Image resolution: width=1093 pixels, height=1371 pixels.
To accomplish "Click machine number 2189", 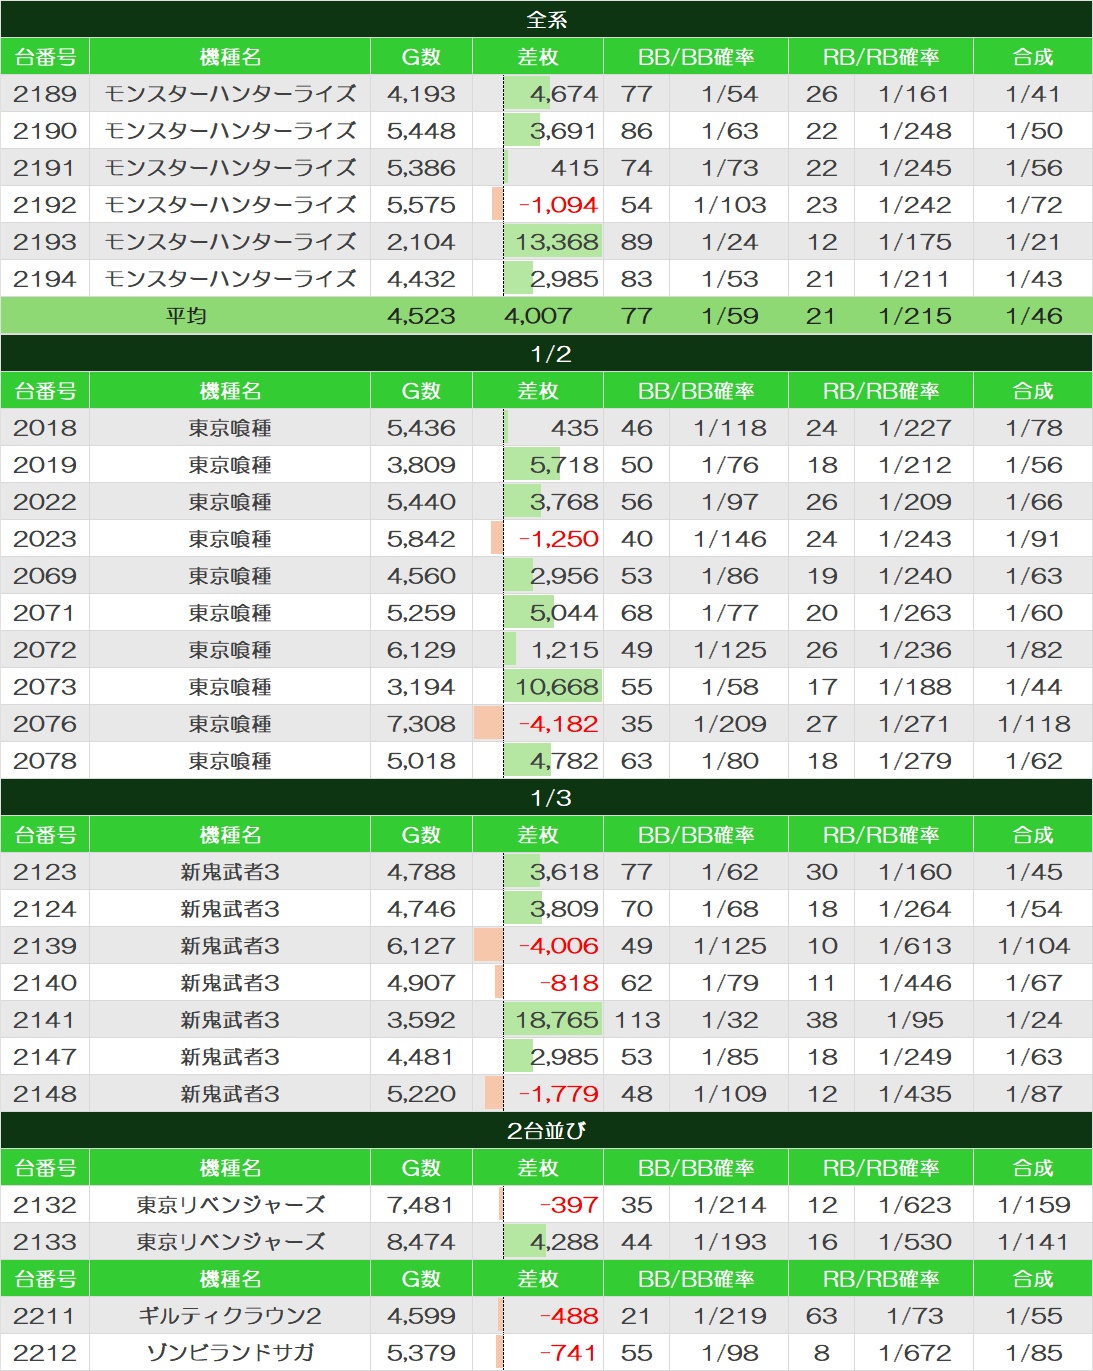I will click(x=45, y=94).
